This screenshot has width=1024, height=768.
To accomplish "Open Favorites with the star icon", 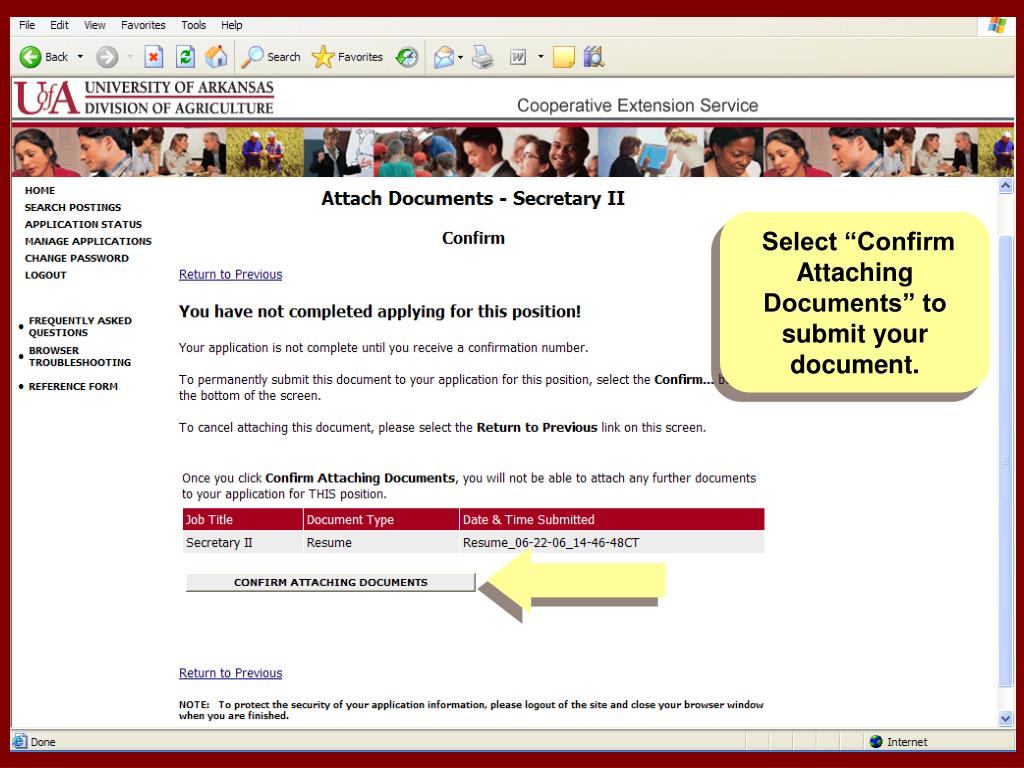I will tap(347, 57).
